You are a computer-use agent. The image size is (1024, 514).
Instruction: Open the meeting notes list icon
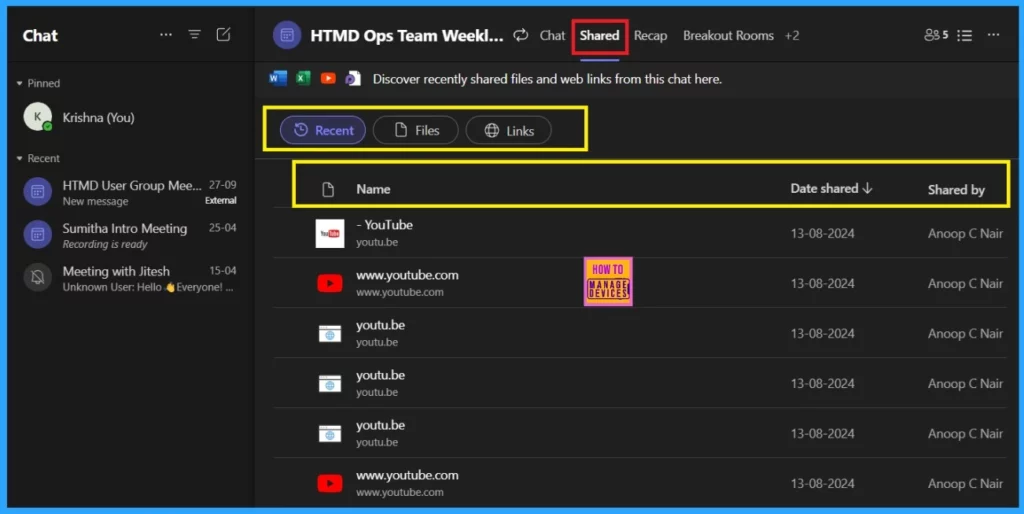pos(965,35)
